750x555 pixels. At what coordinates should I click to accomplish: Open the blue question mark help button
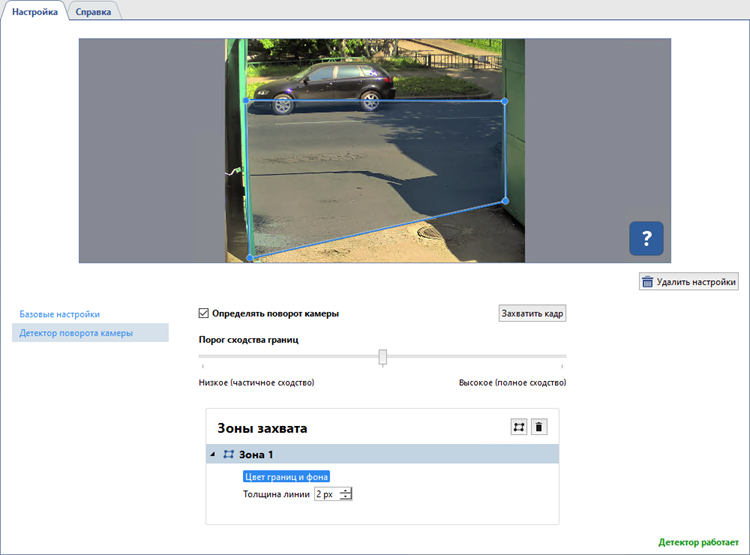[646, 238]
